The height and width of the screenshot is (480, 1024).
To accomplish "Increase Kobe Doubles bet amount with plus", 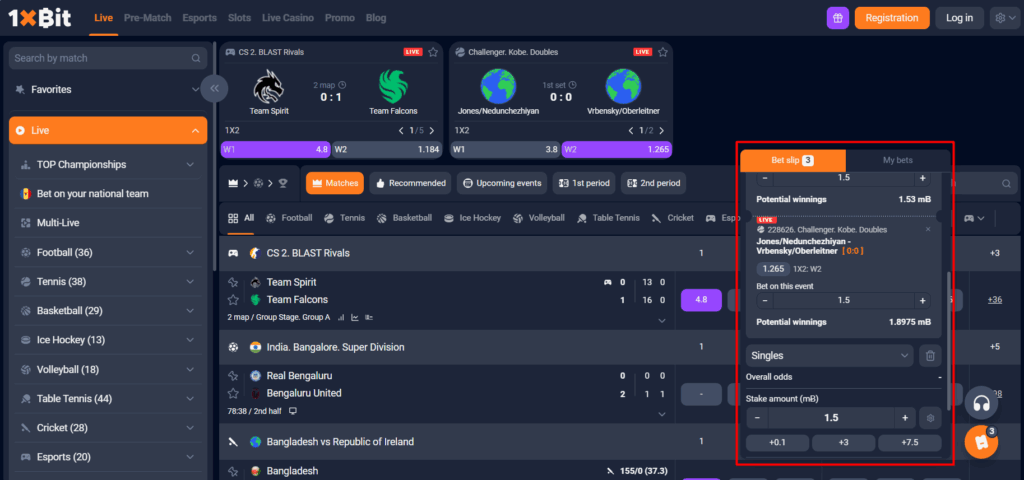I will point(922,300).
